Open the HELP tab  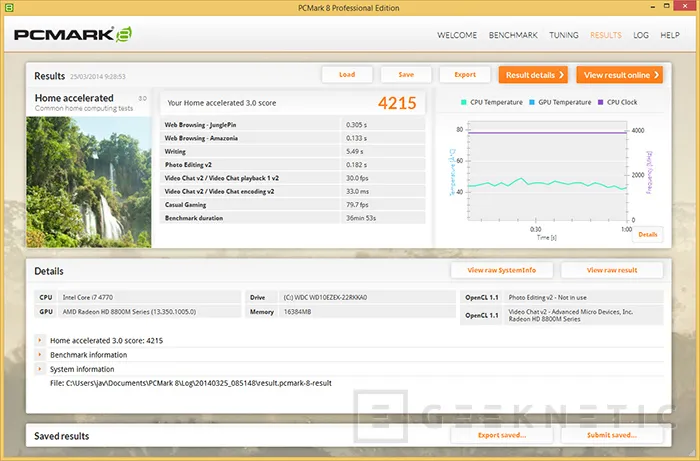click(x=670, y=35)
